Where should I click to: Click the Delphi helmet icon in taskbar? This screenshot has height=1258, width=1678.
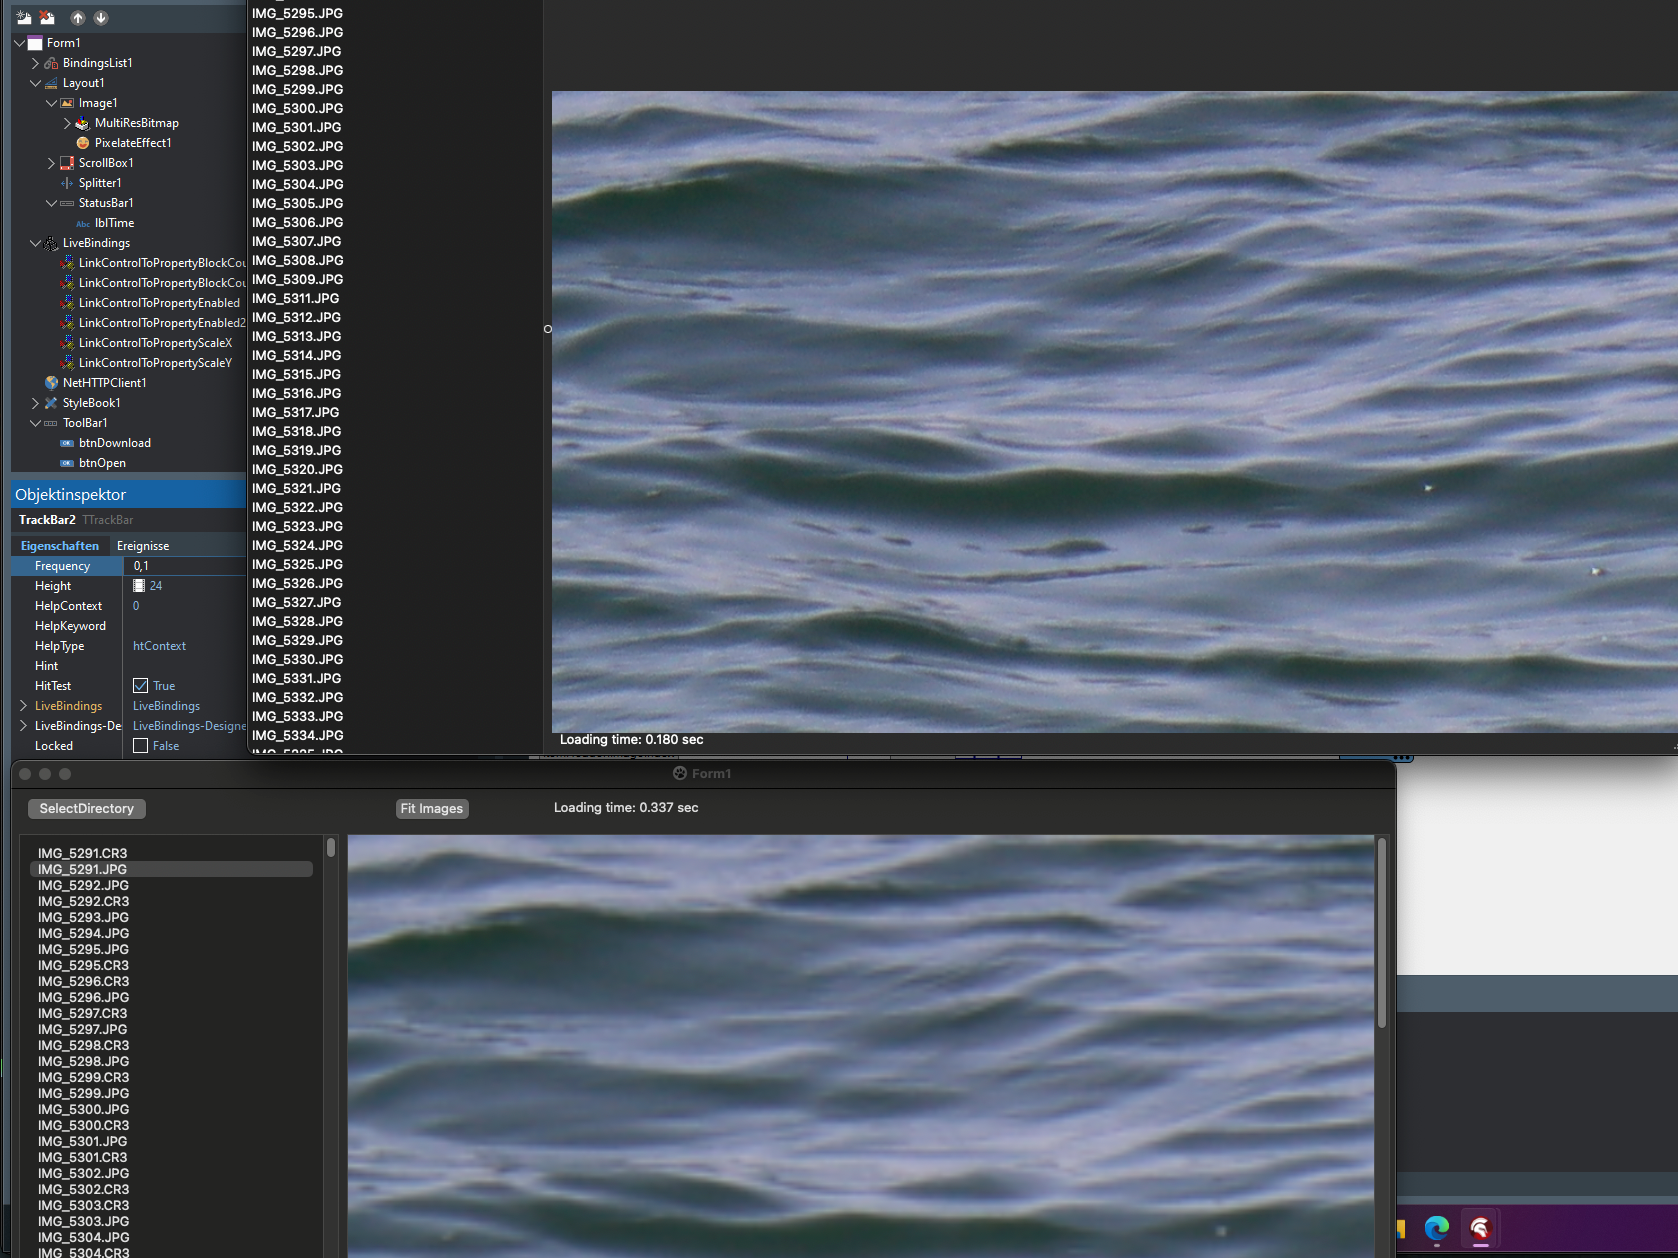coord(1480,1228)
